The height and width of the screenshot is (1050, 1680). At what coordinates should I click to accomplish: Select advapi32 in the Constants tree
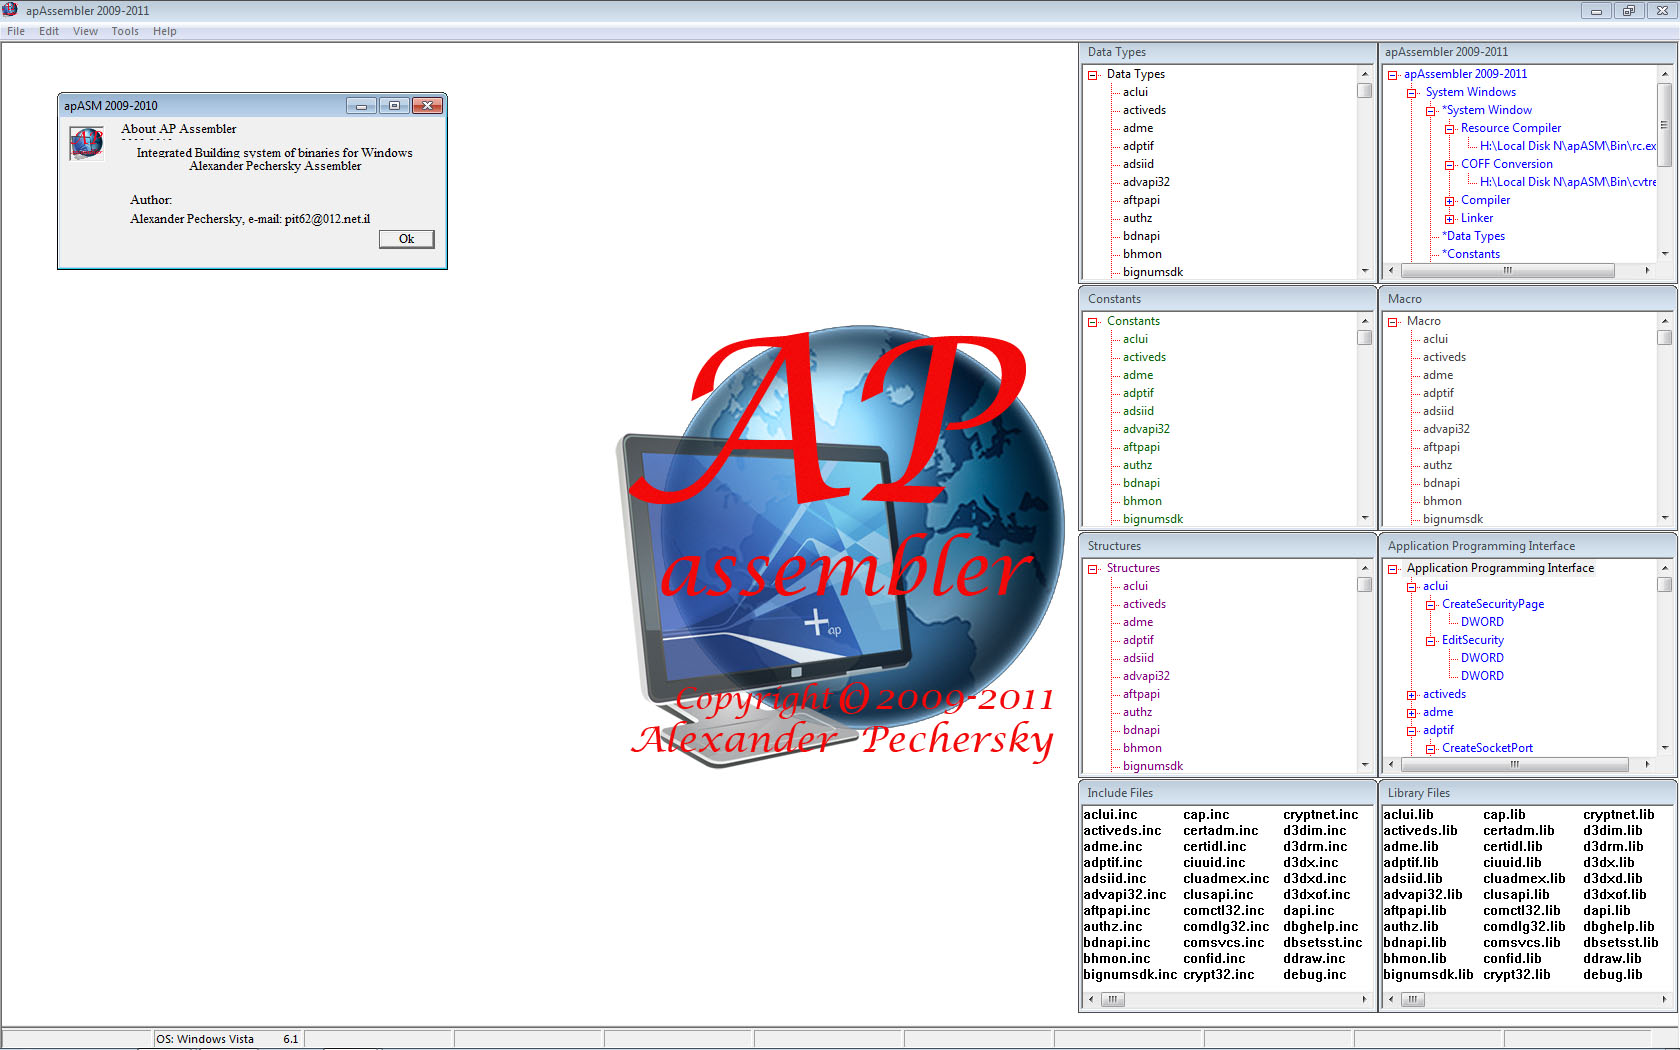pyautogui.click(x=1146, y=429)
